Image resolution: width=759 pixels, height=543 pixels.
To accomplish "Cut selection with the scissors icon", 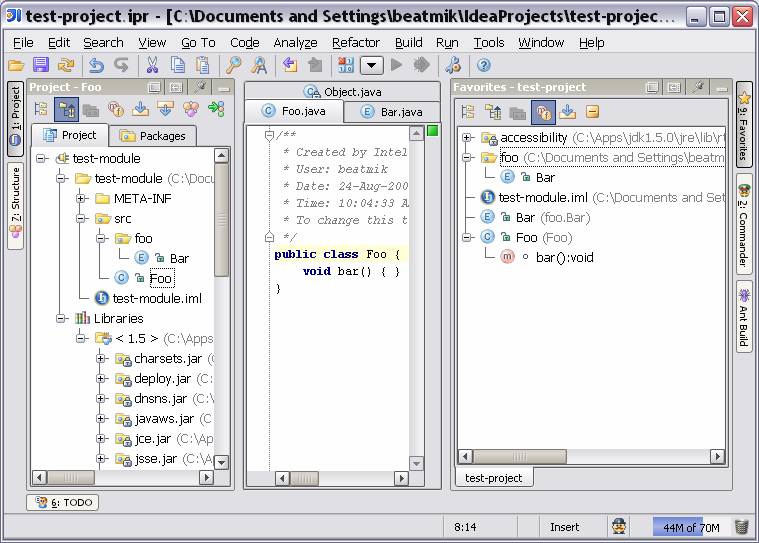I will 152,65.
